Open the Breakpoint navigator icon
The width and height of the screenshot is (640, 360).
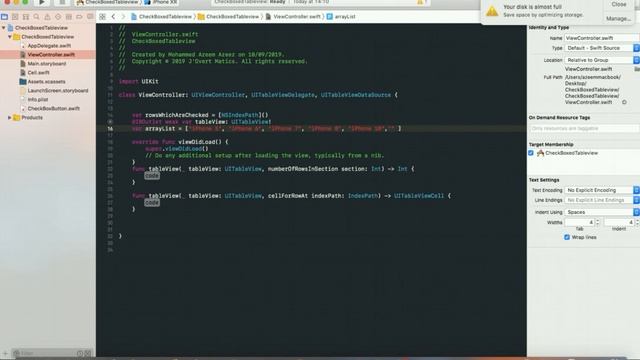click(x=79, y=17)
